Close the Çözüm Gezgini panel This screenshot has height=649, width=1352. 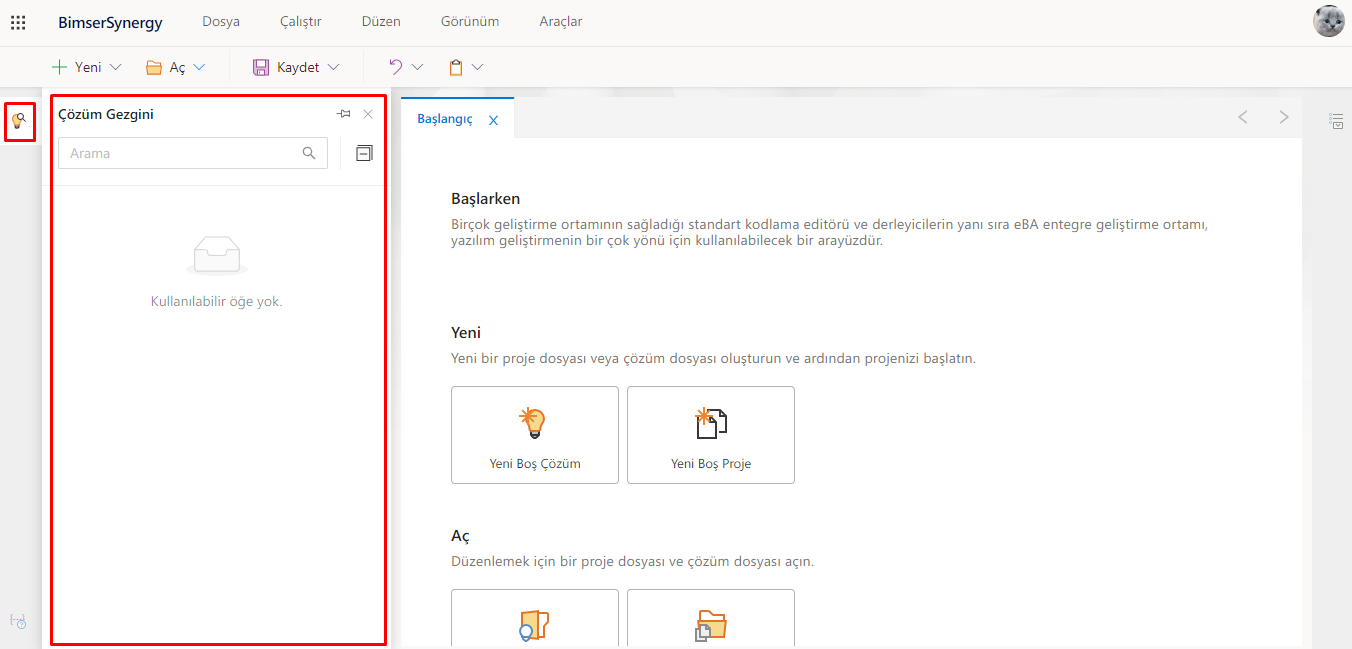tap(368, 114)
